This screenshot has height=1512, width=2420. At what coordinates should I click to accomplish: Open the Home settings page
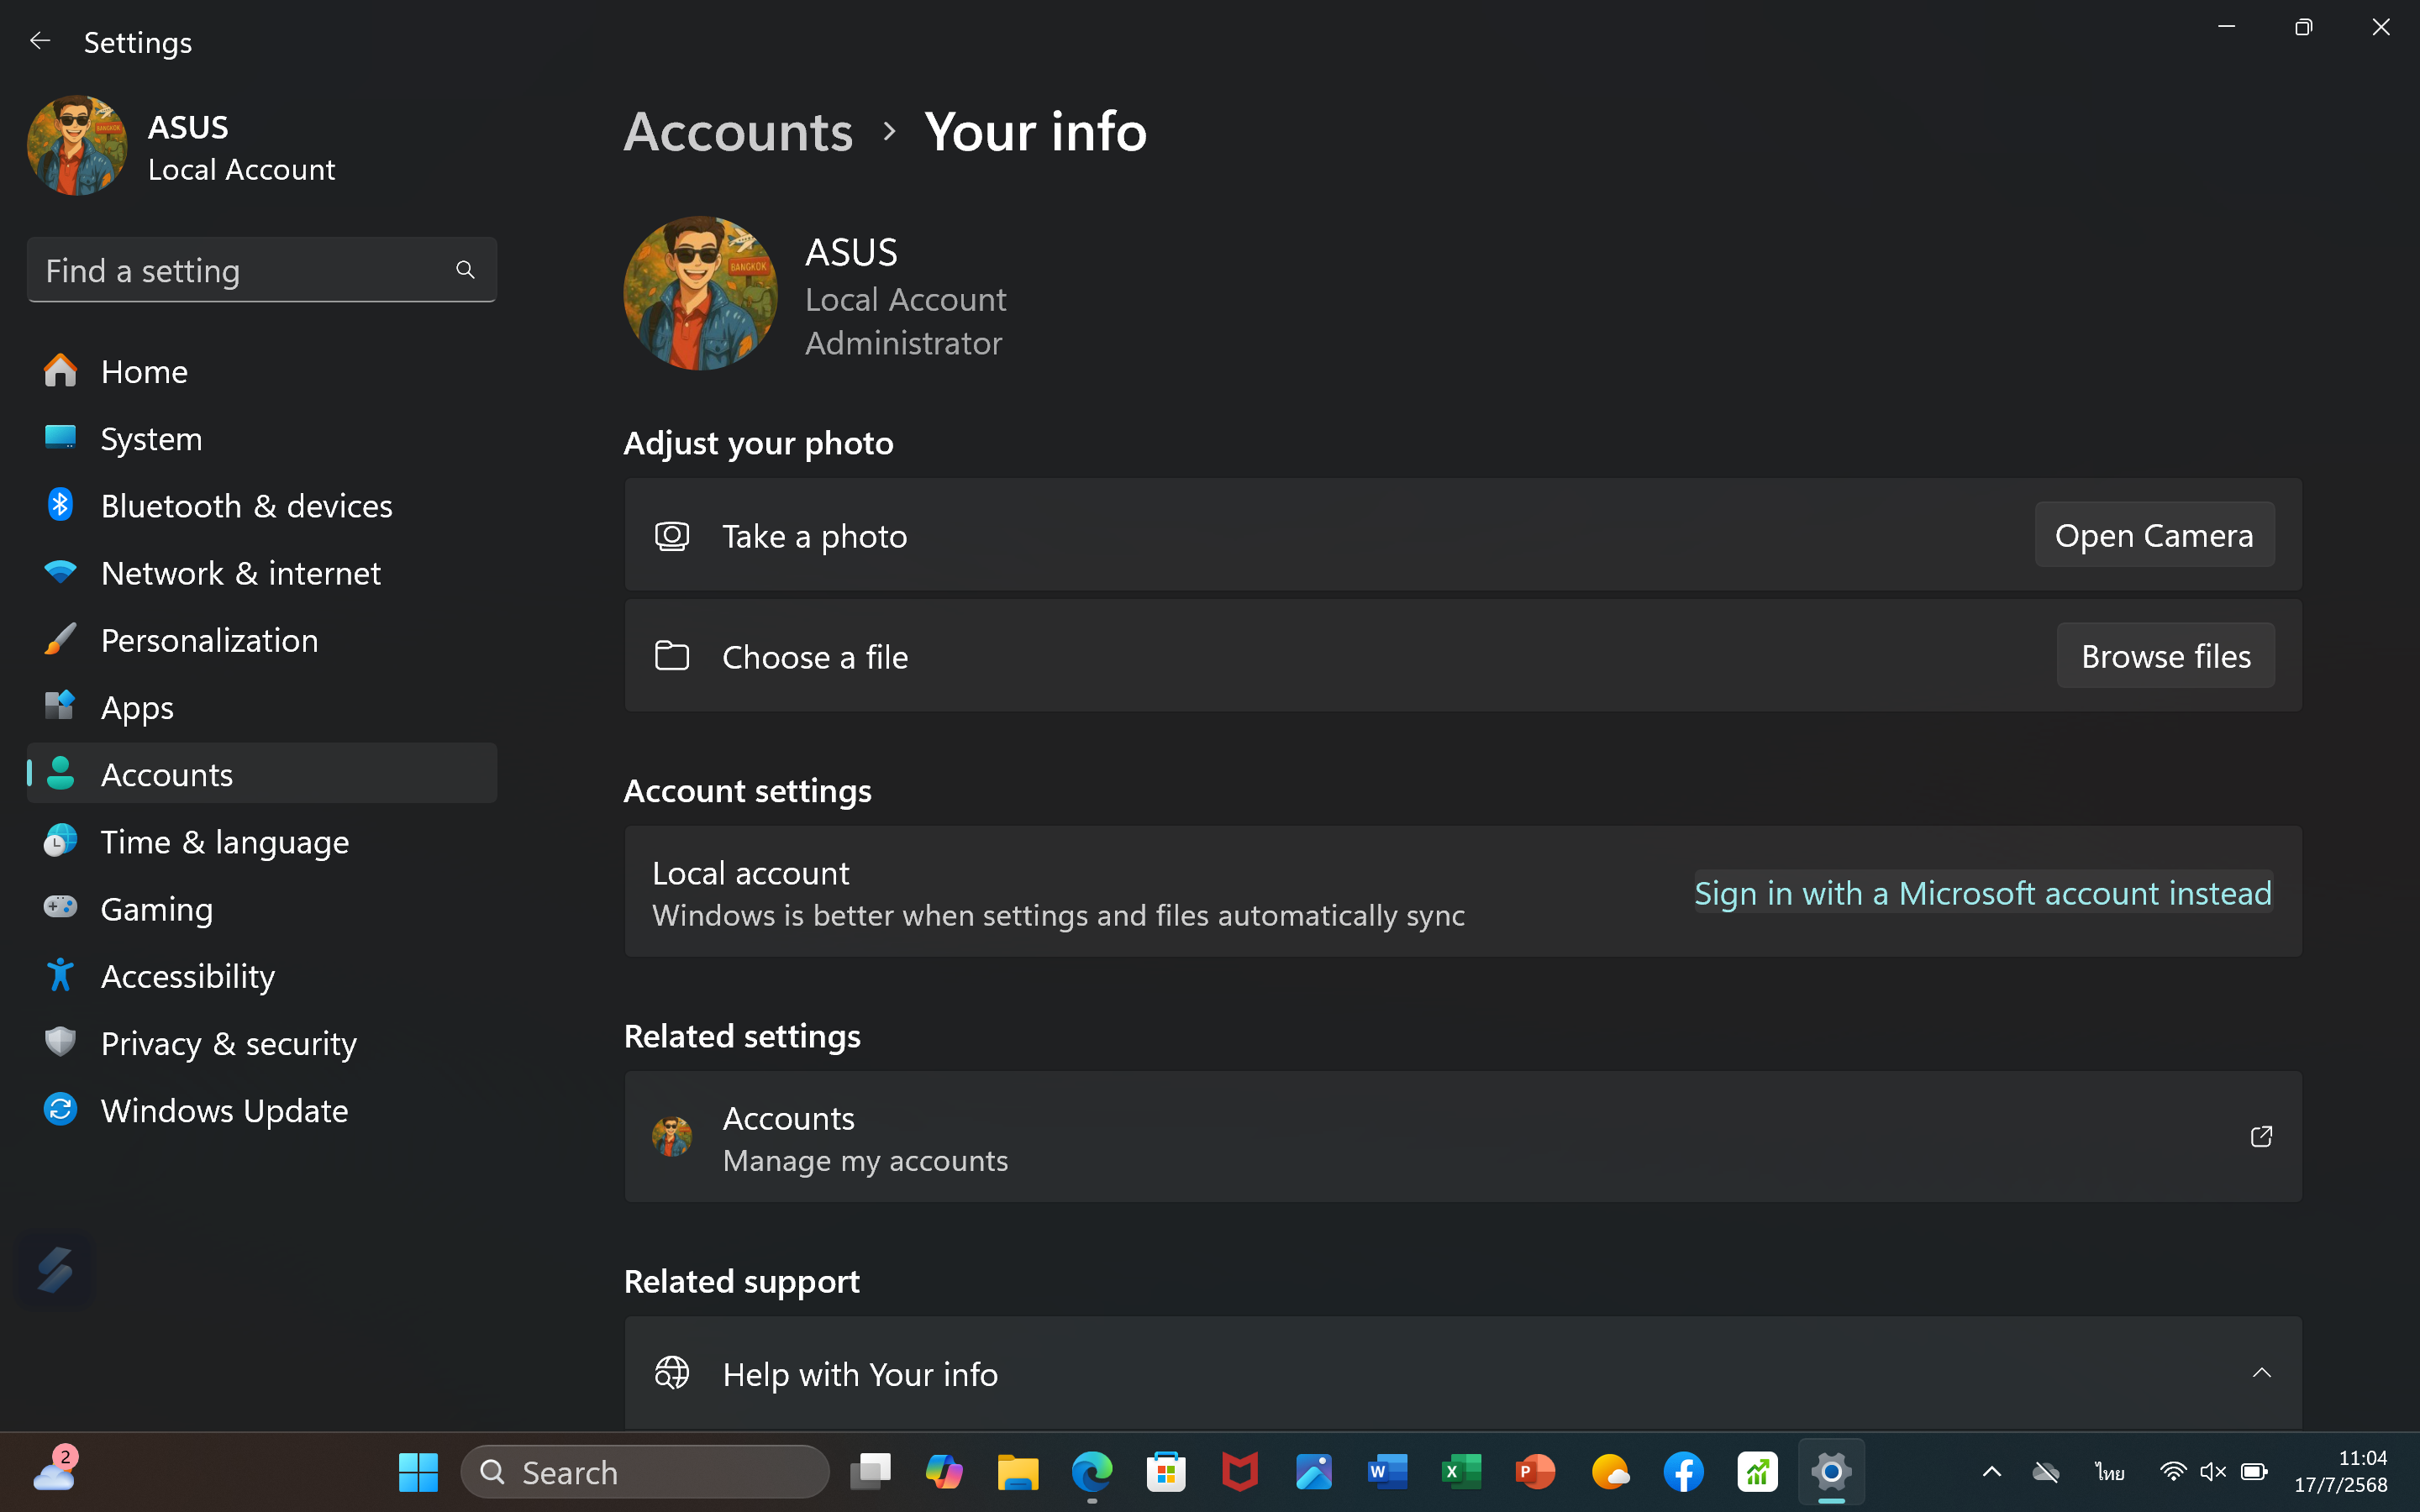(262, 371)
